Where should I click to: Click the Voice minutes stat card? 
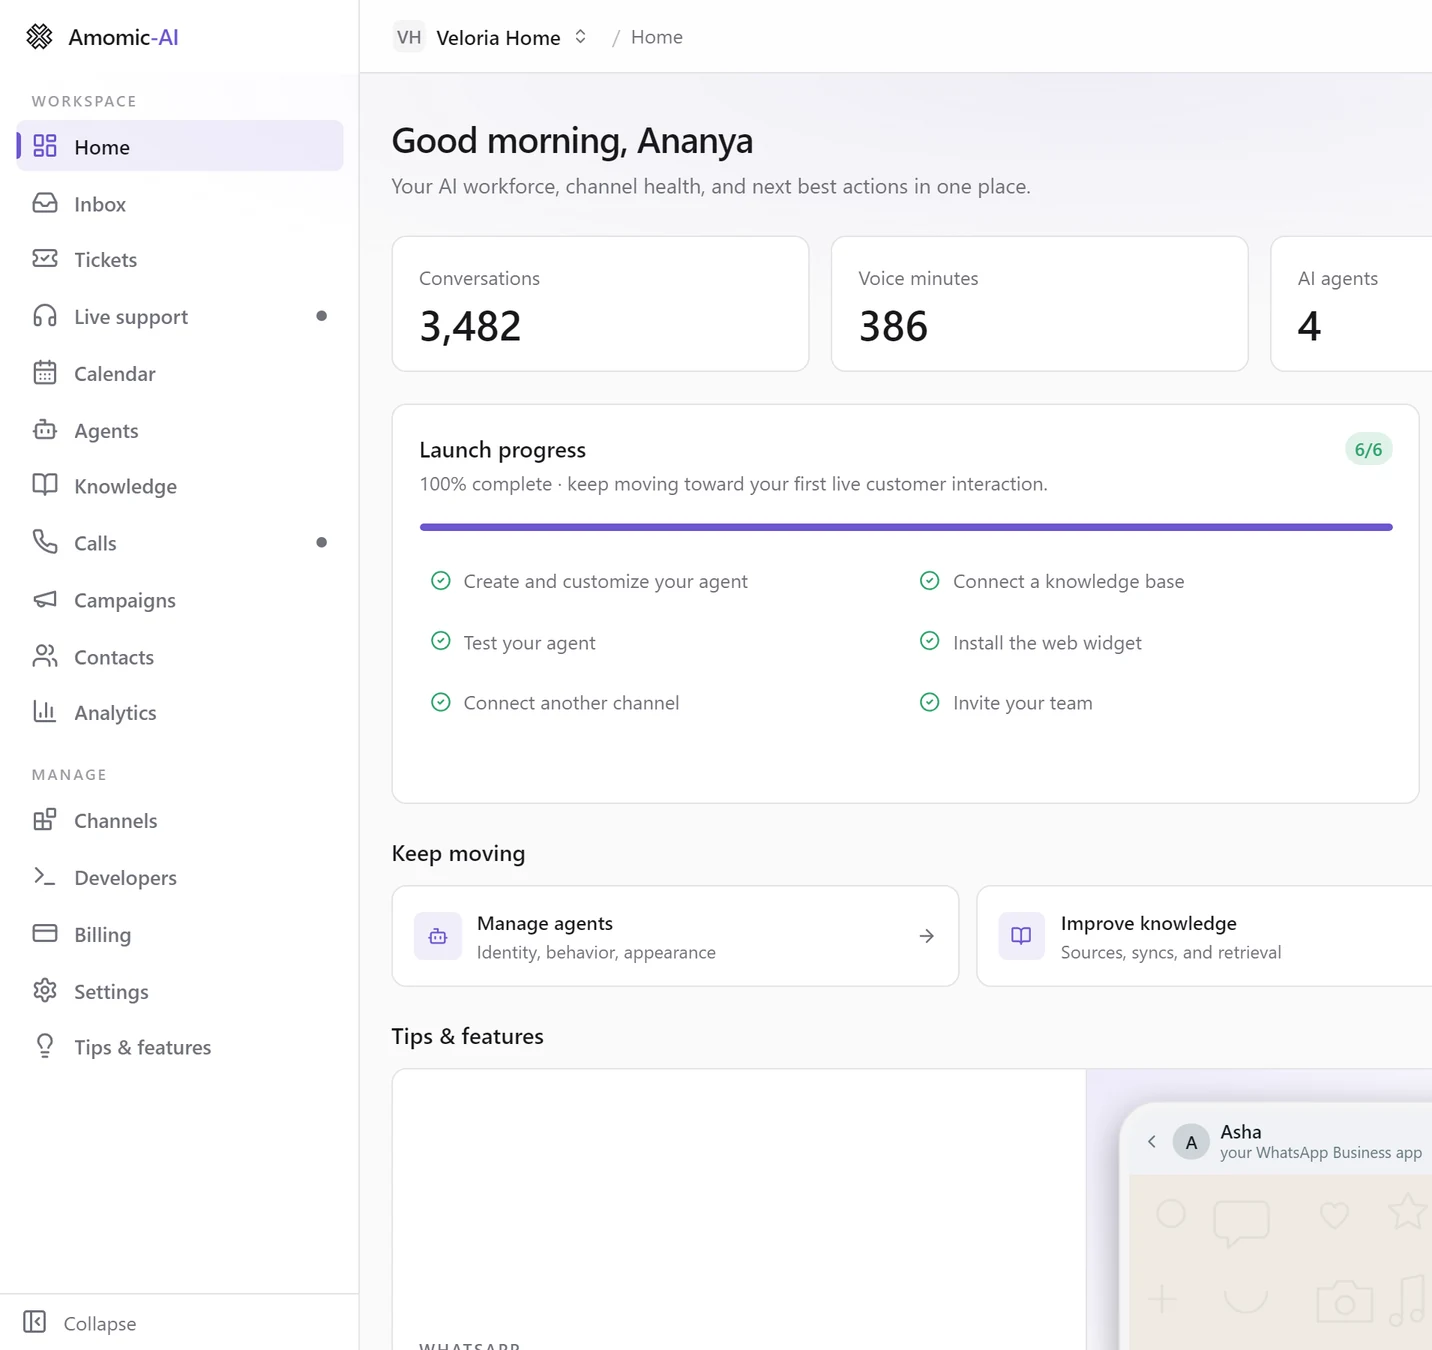click(1039, 304)
